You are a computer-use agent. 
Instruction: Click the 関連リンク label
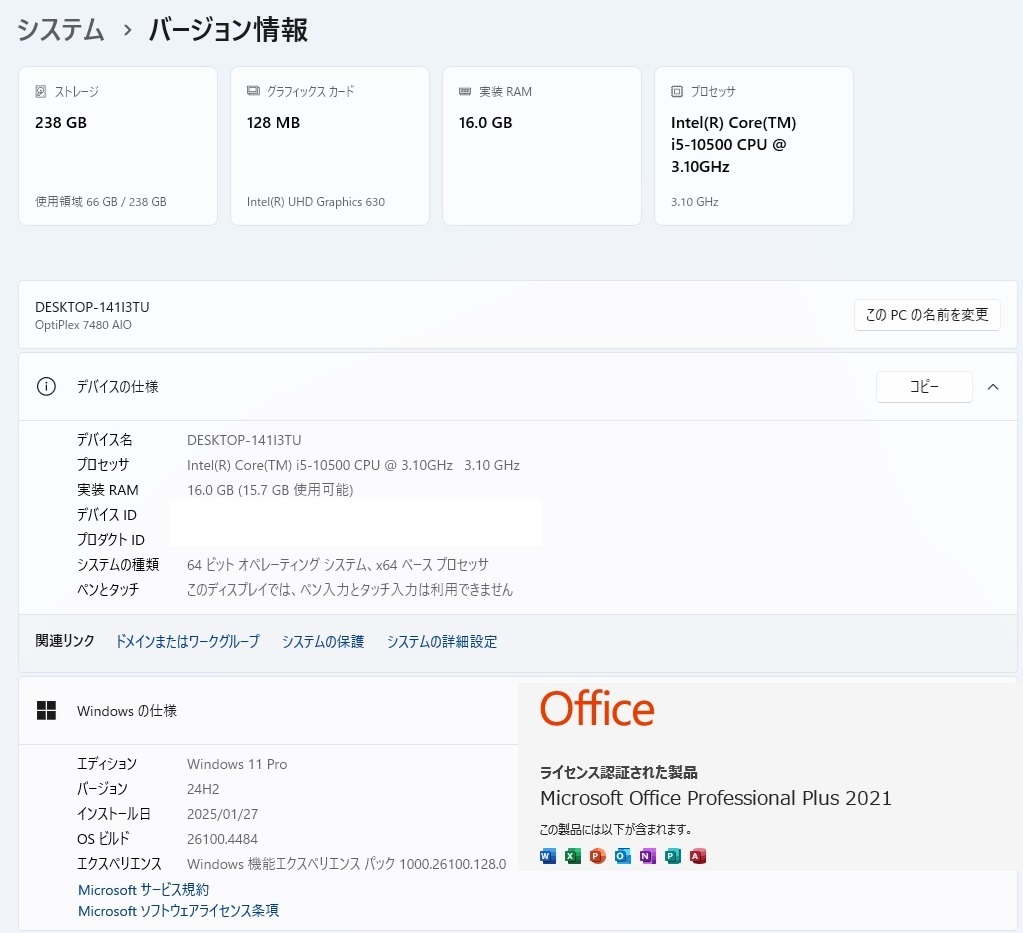pos(65,641)
